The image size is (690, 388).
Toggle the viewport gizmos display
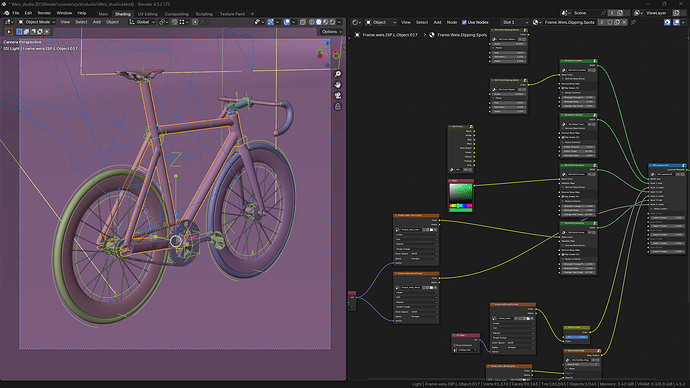click(x=271, y=22)
